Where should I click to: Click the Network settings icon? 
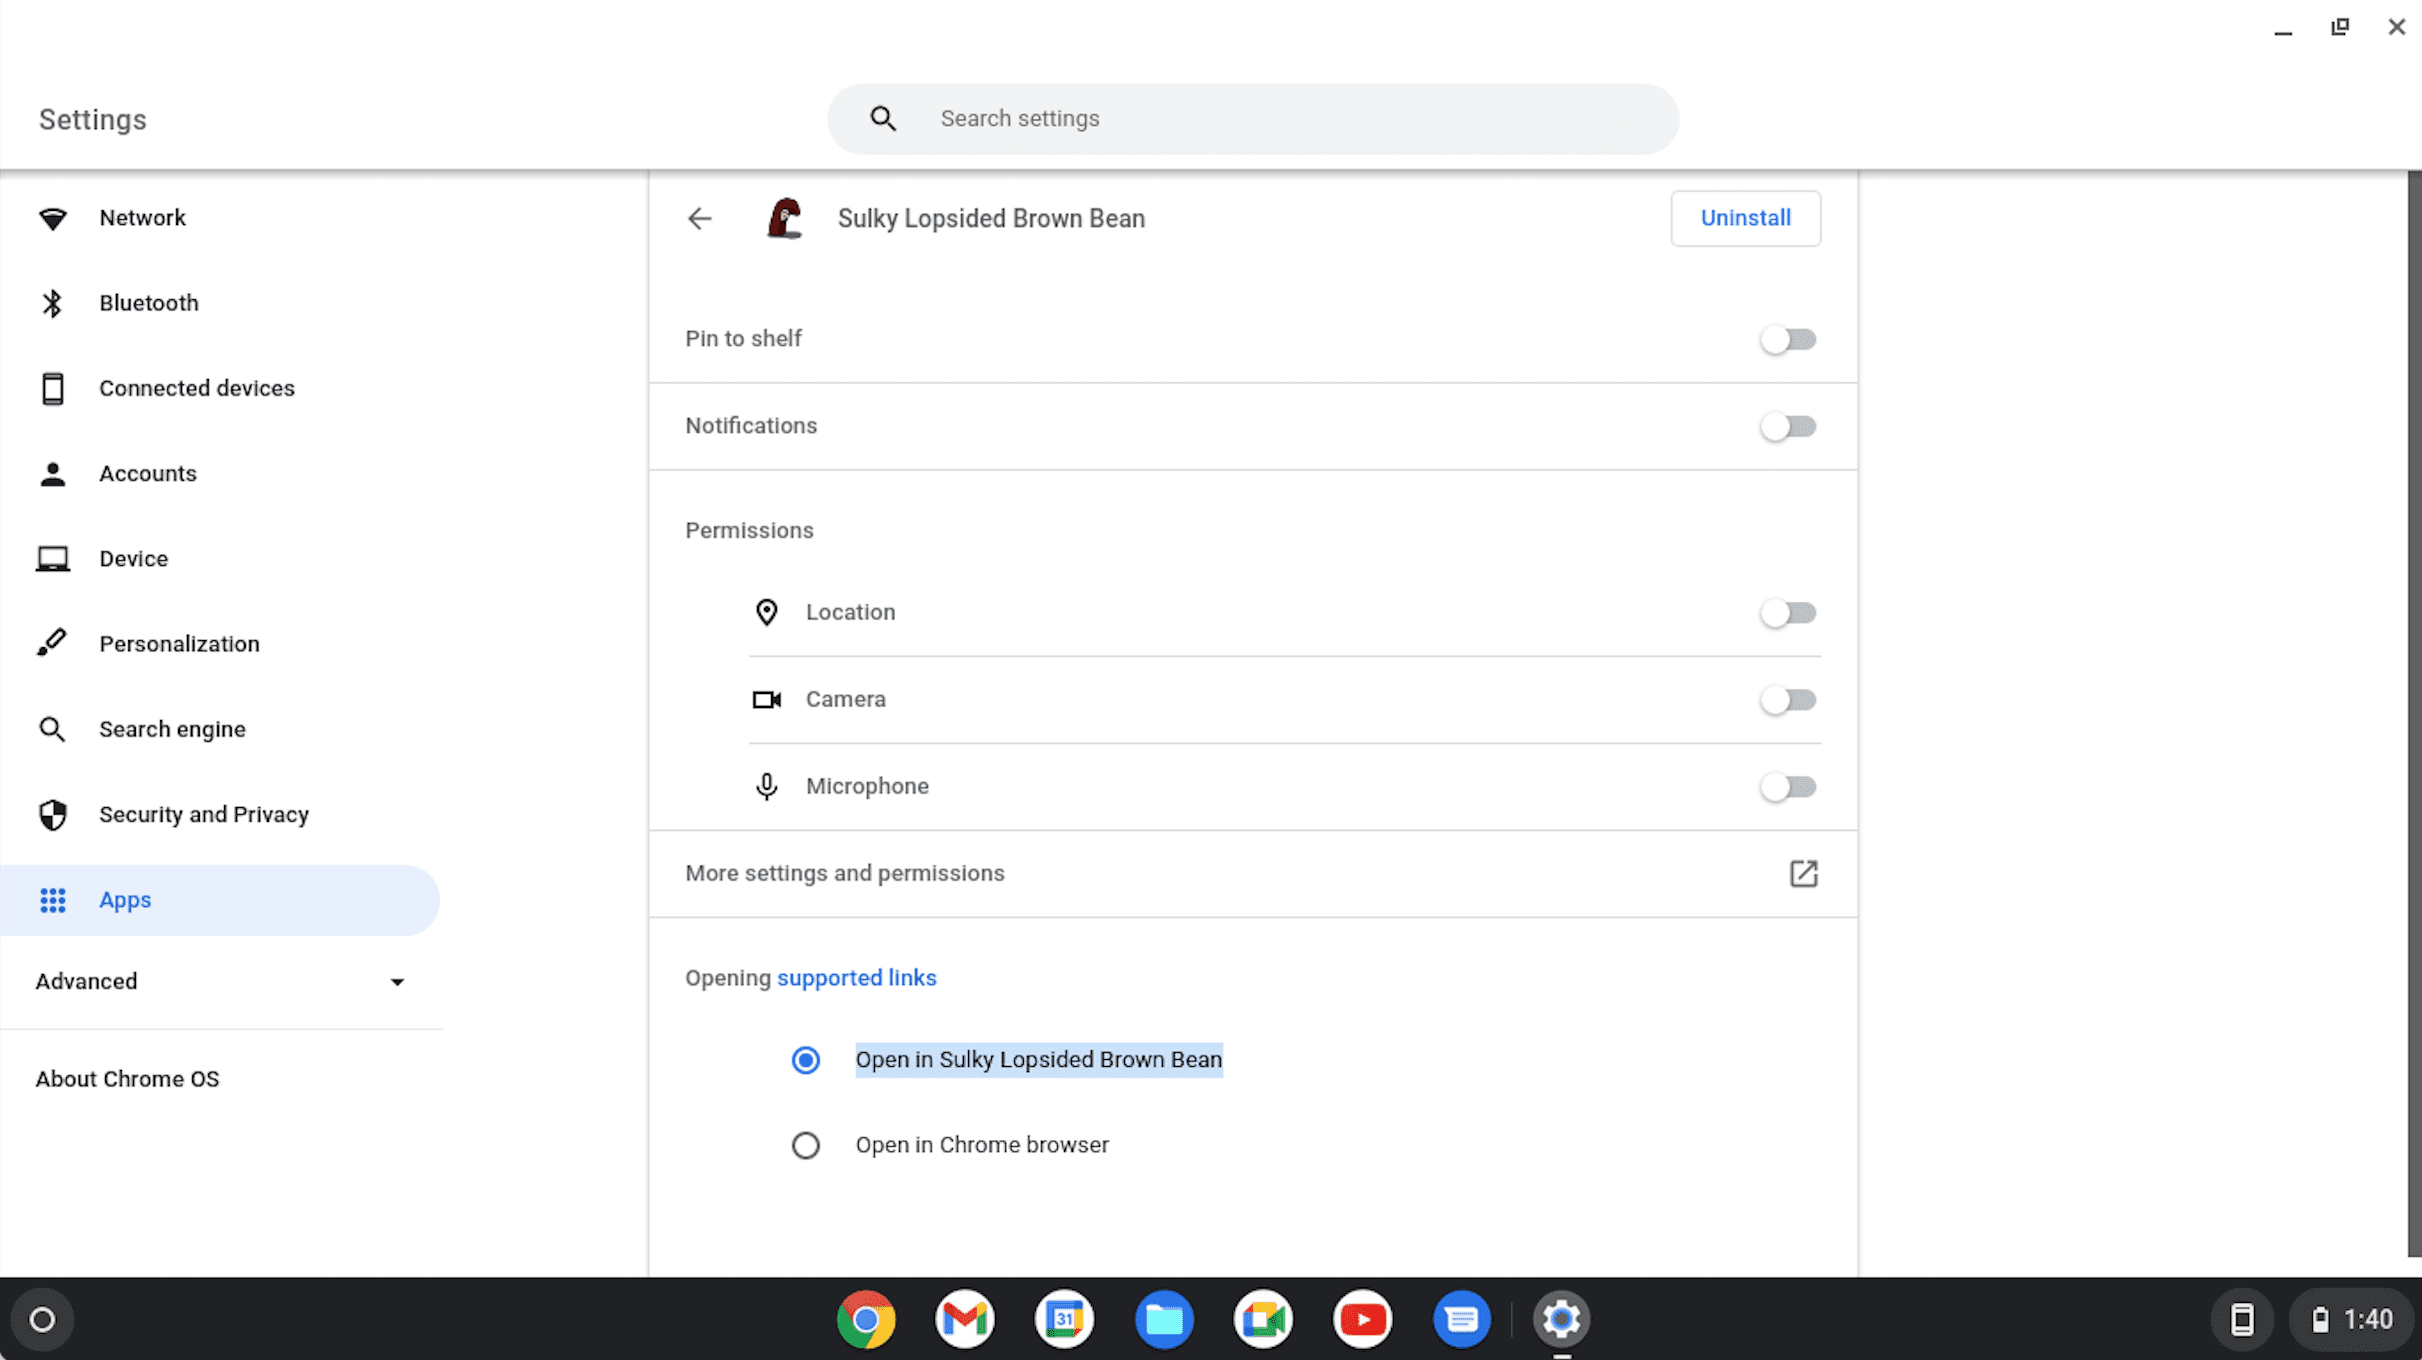[x=53, y=218]
